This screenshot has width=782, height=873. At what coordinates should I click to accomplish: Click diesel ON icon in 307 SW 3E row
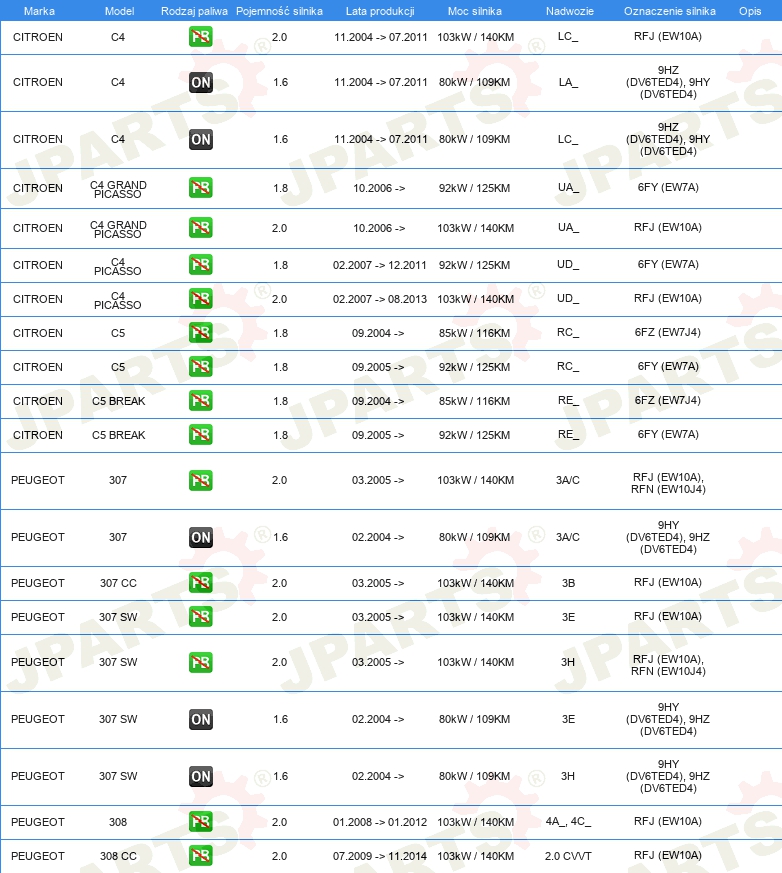coord(200,720)
